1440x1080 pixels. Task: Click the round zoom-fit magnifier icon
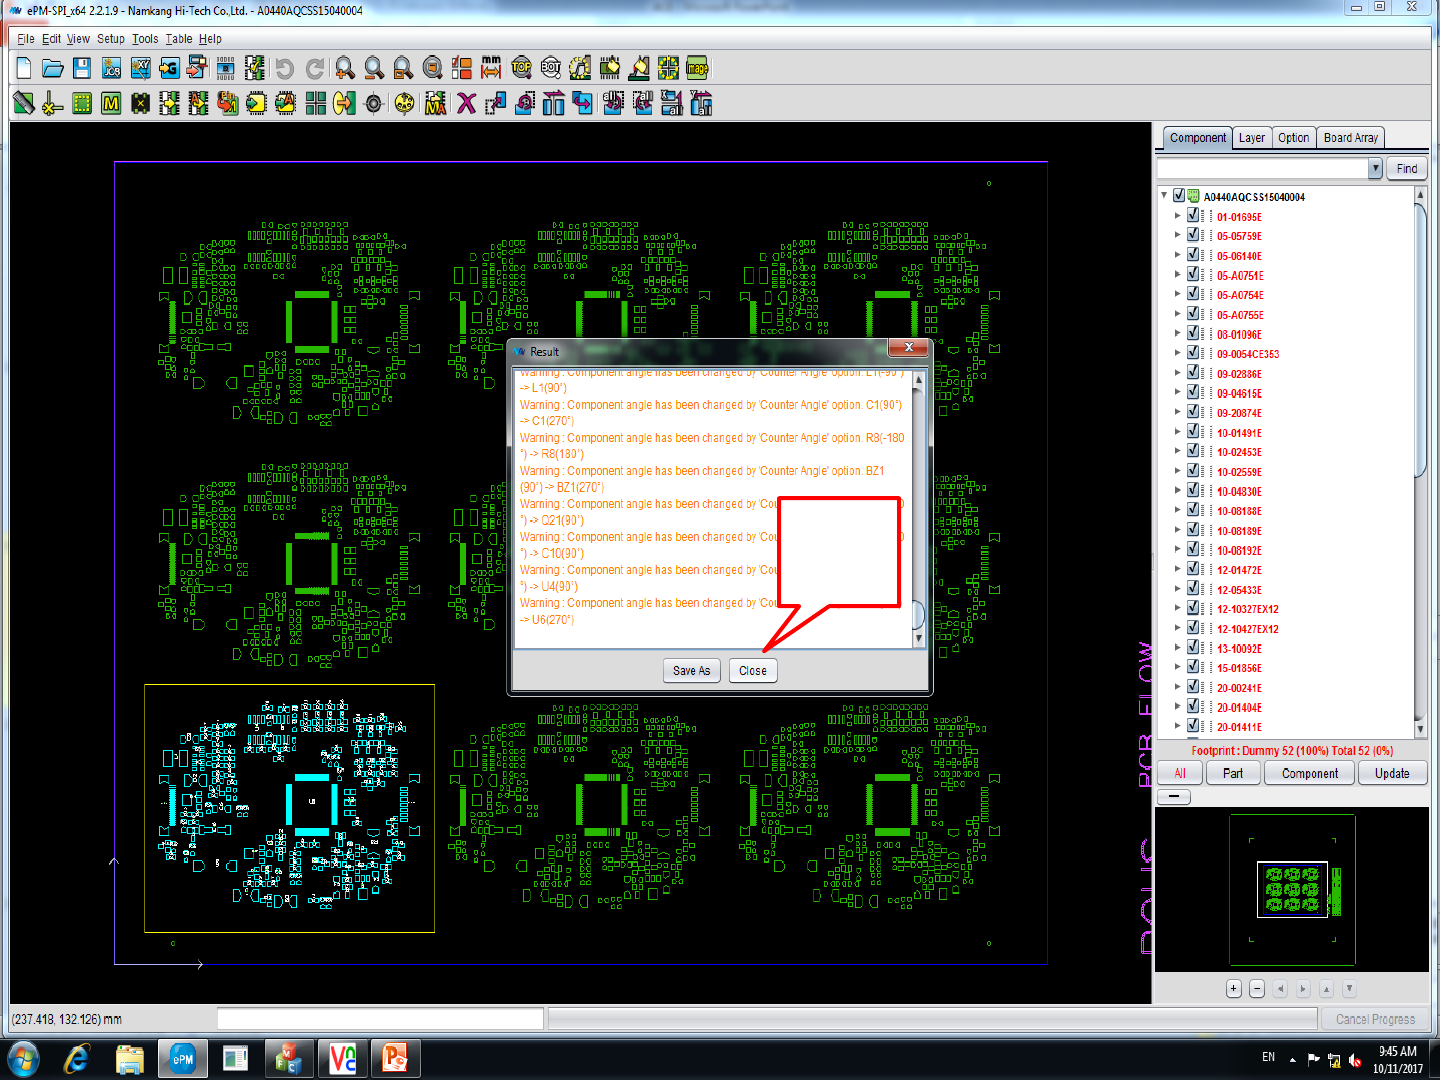coord(432,68)
